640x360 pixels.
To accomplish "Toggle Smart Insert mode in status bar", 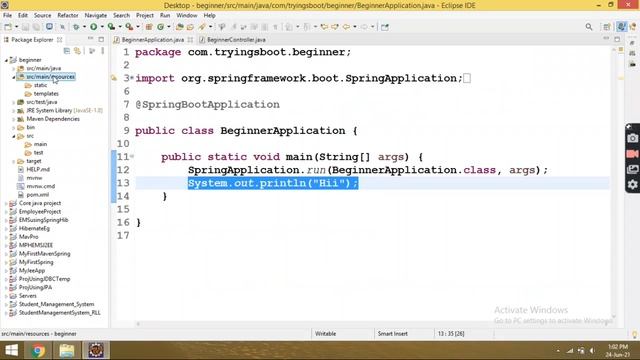I will (393, 333).
